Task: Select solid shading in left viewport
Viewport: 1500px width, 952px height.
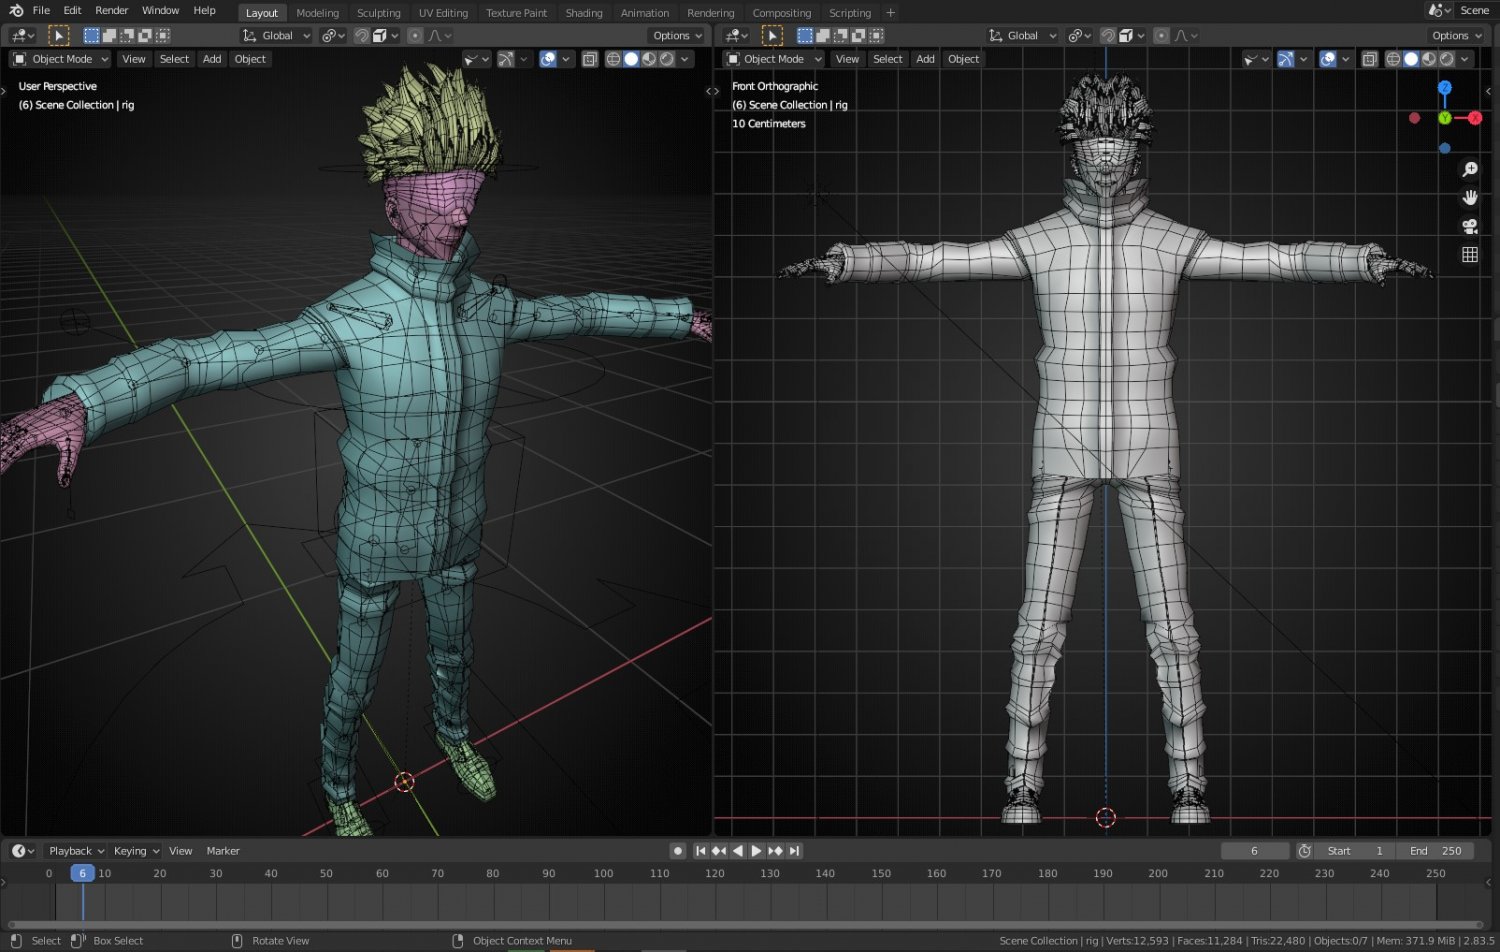Action: coord(631,59)
